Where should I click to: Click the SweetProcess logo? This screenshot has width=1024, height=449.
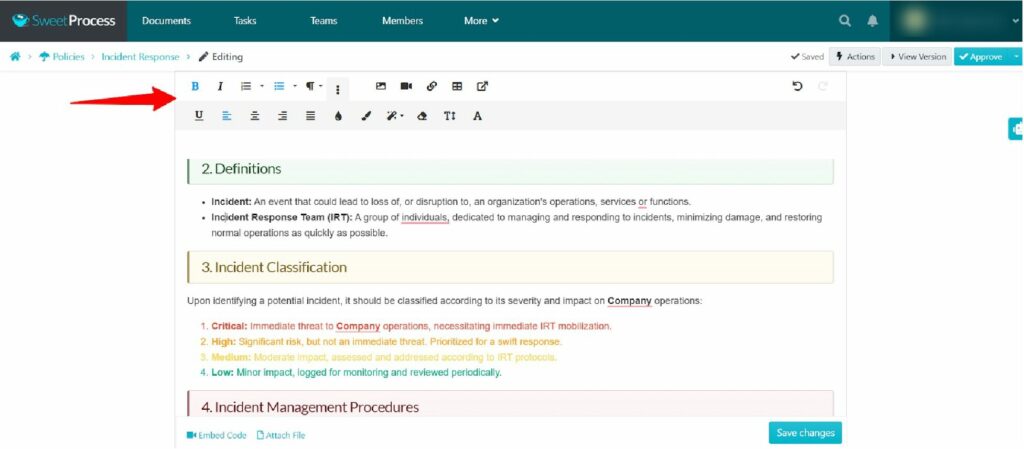(63, 21)
